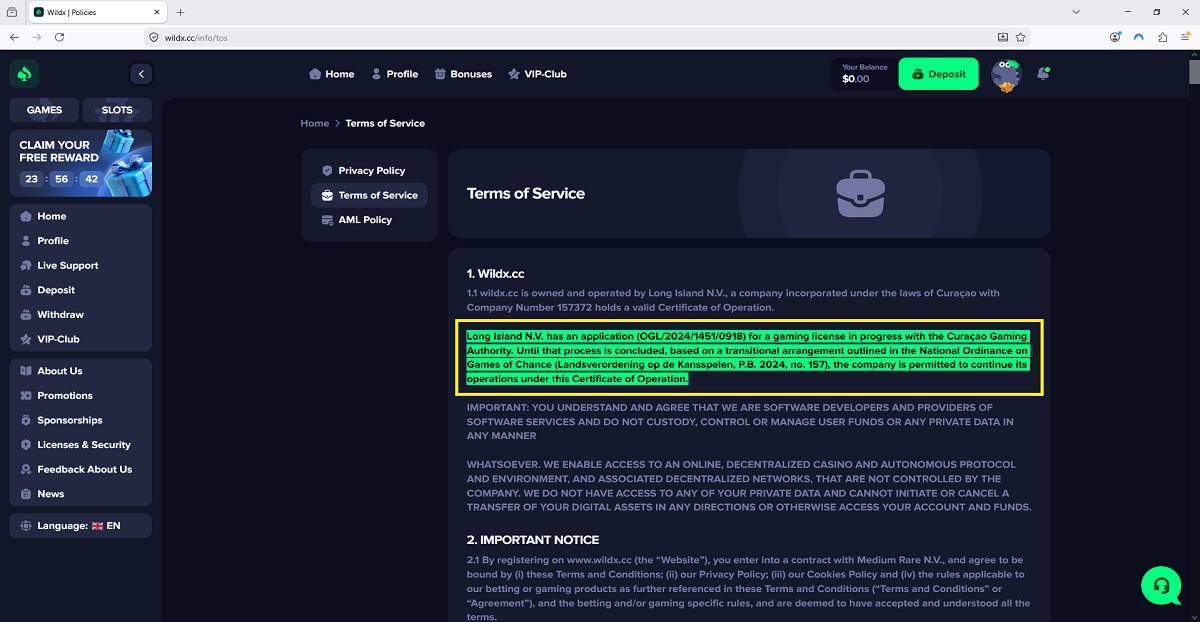Open a new browser tab
This screenshot has width=1200, height=622.
(181, 12)
